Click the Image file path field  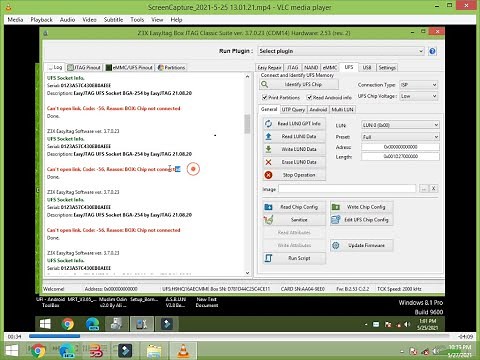coord(347,189)
